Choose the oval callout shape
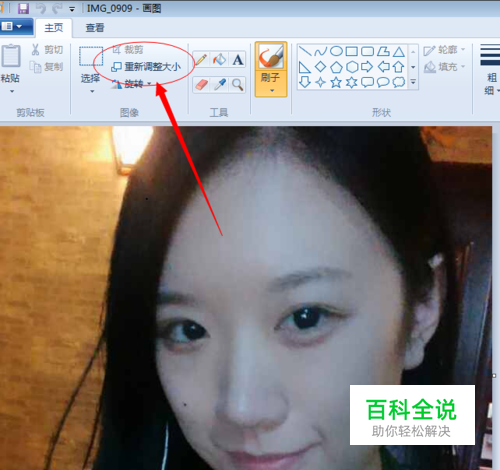Viewport: 500px width, 470px height. (383, 82)
